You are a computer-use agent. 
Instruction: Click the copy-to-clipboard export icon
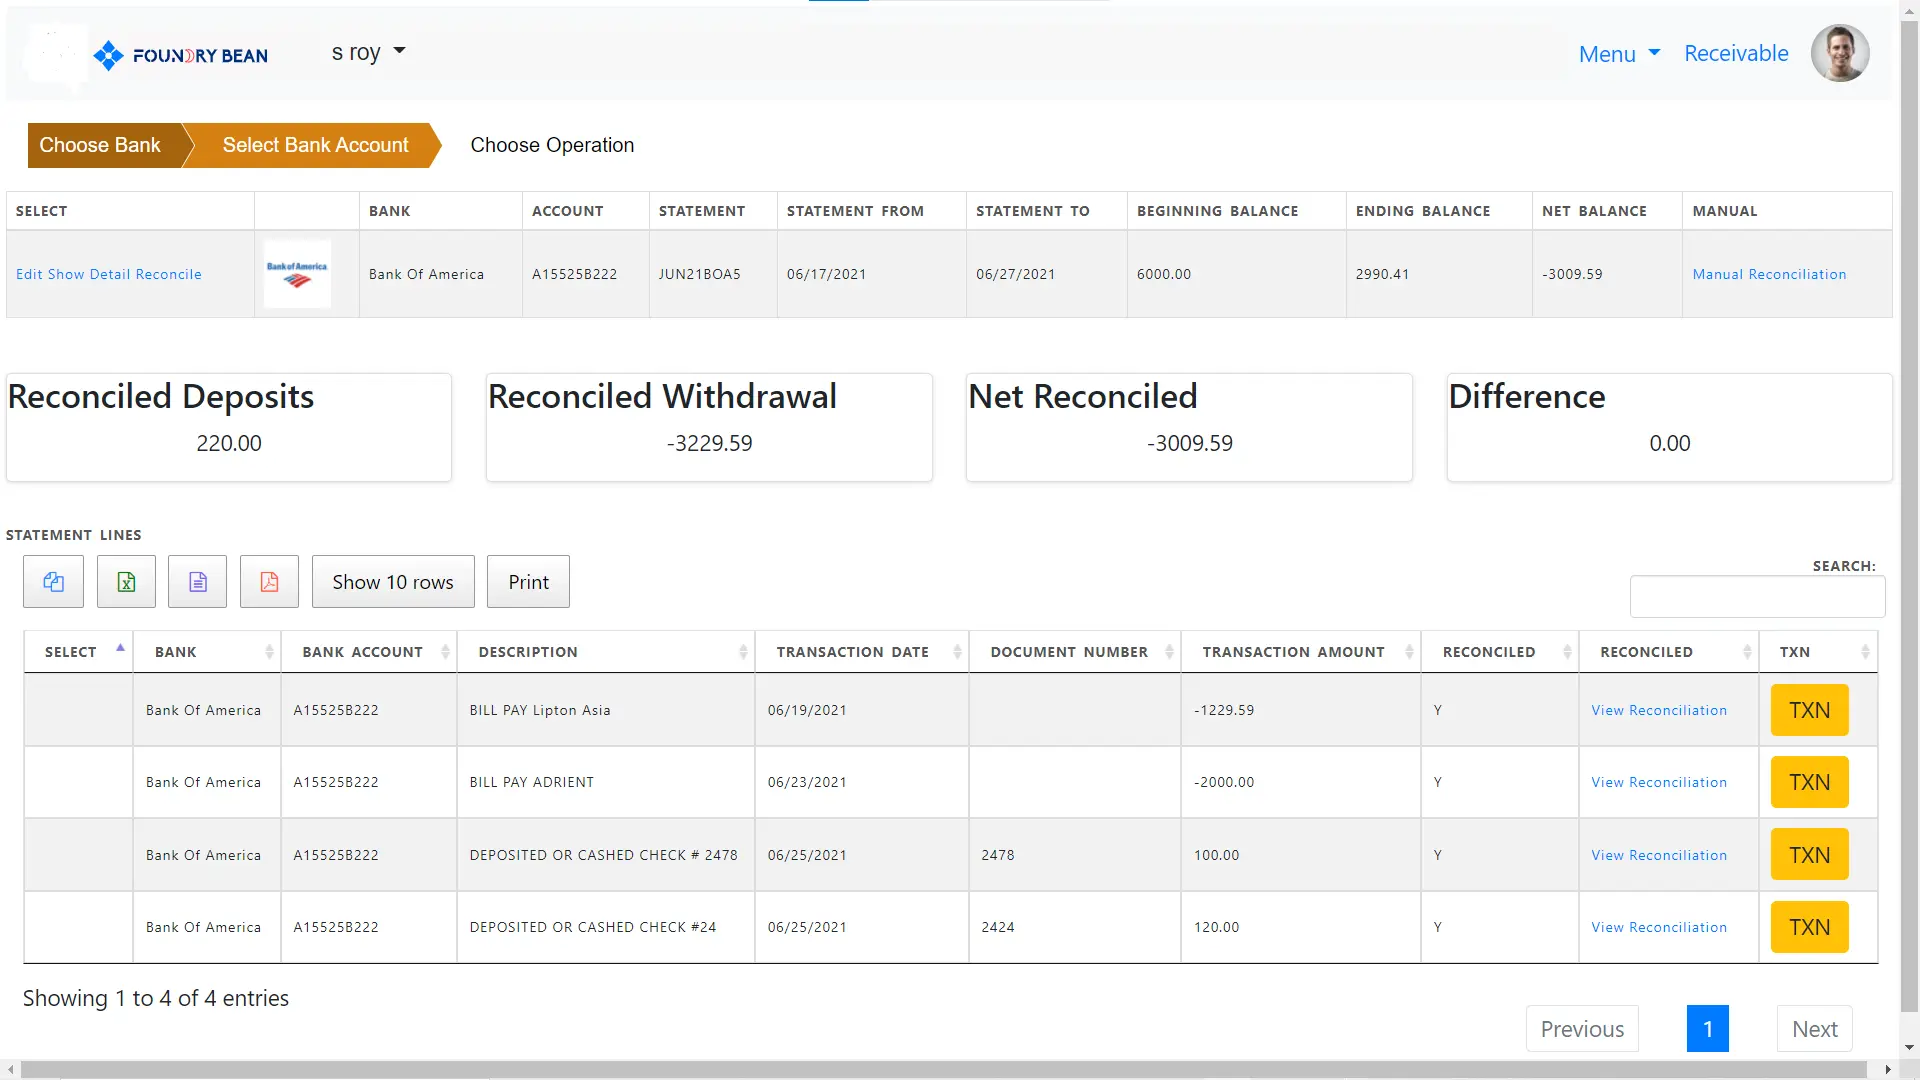point(52,581)
